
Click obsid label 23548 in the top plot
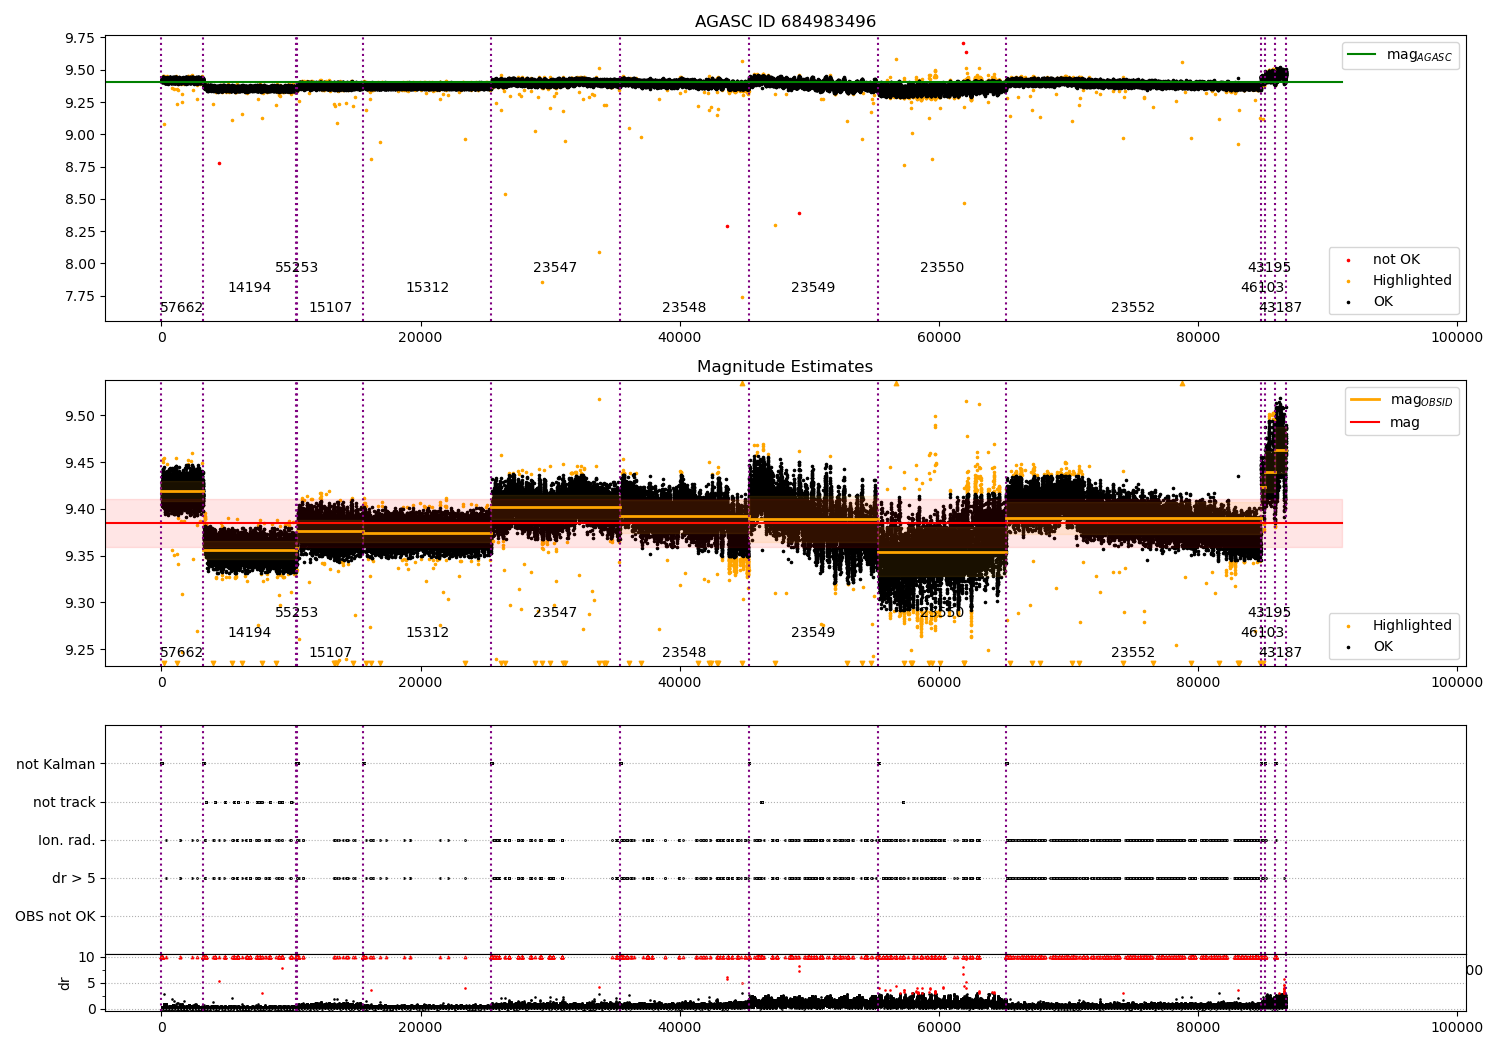tap(684, 308)
